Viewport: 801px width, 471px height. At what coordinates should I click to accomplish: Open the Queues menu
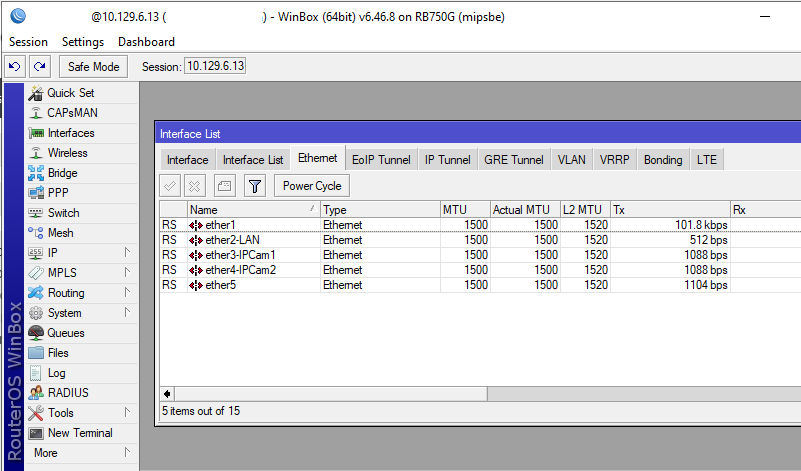click(82, 333)
